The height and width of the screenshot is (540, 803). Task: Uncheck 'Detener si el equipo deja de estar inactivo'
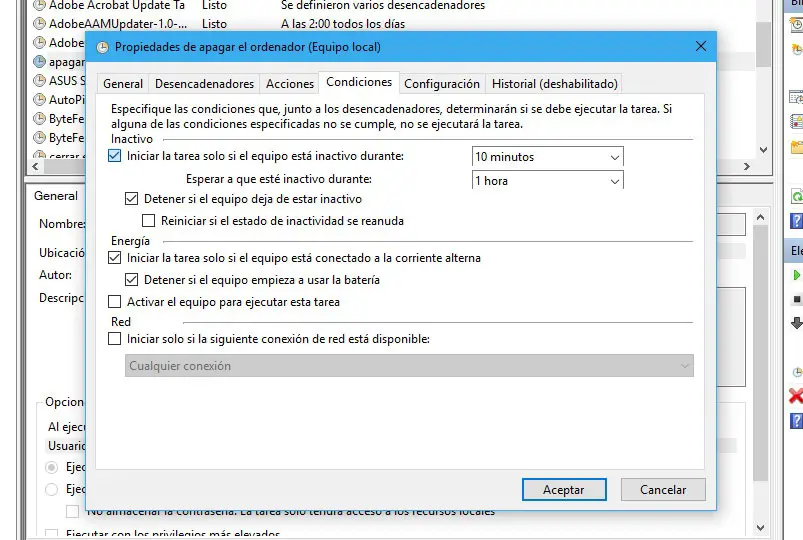(x=132, y=199)
